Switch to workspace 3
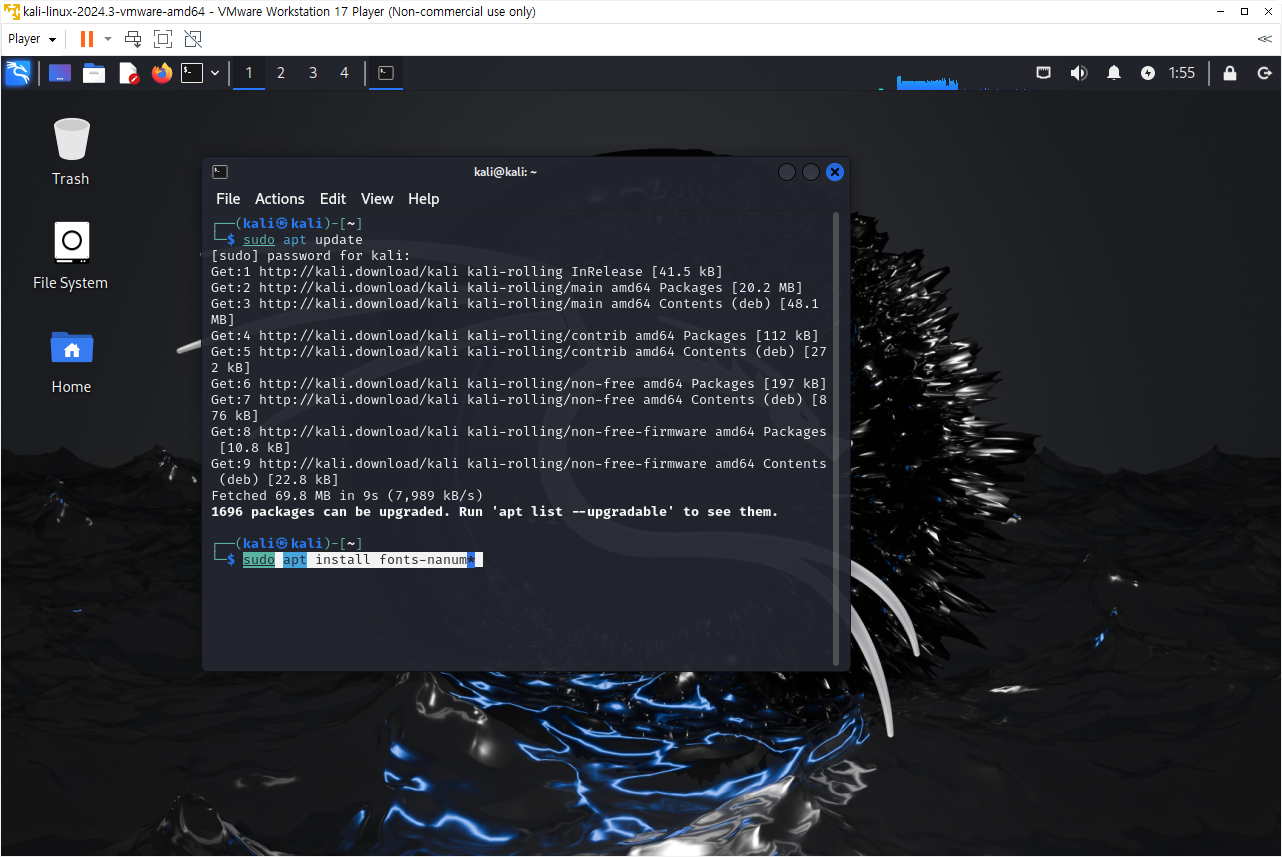Screen dimensions: 1282x857 click(313, 73)
